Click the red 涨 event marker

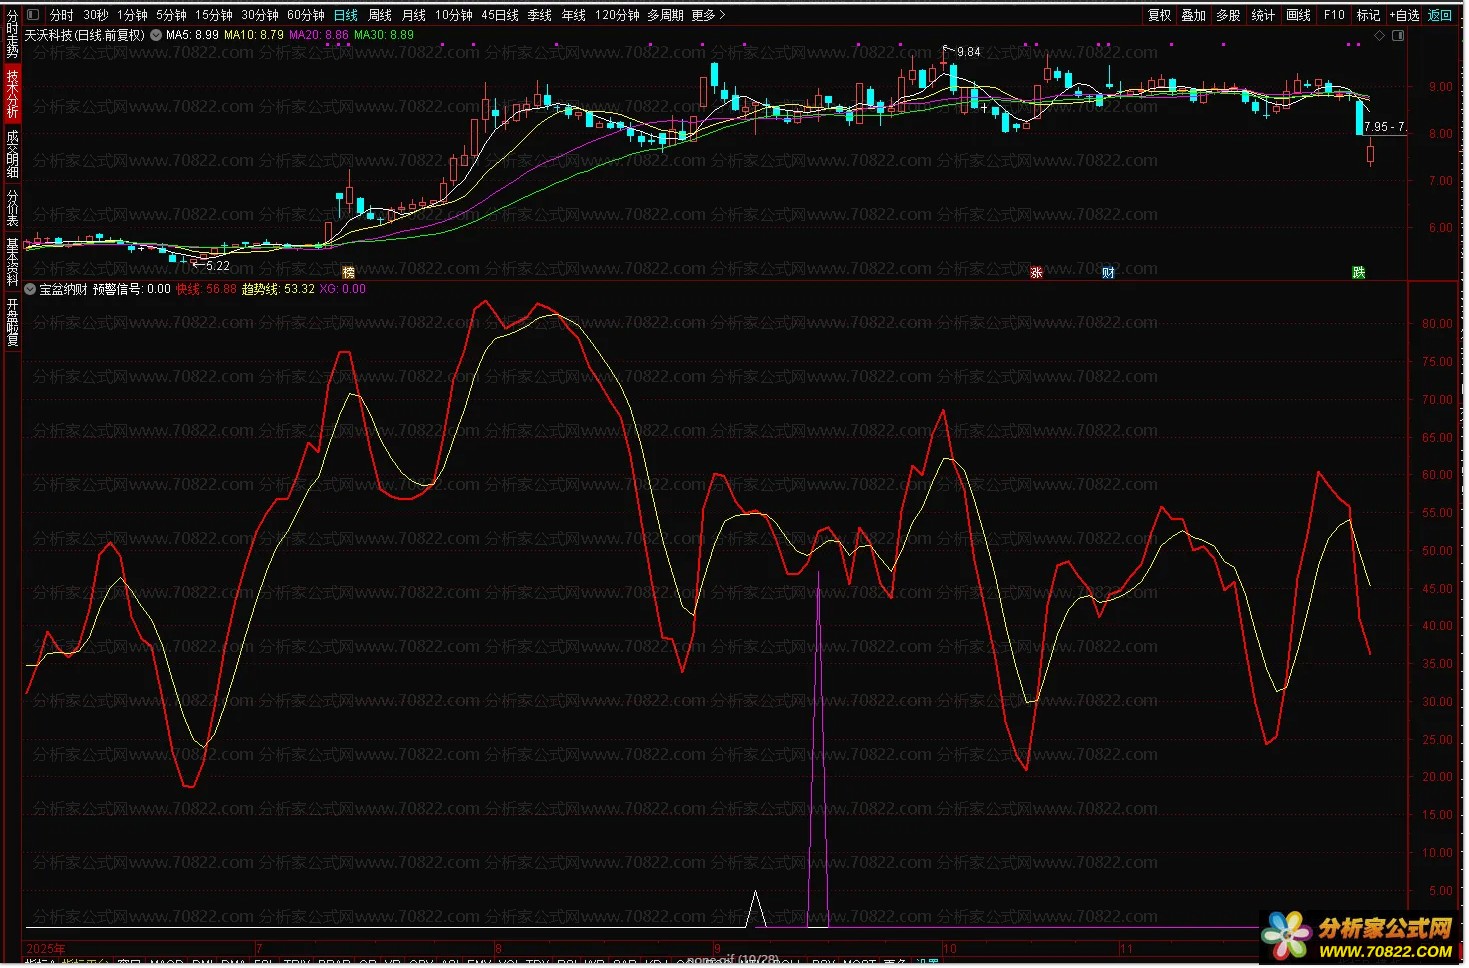click(1036, 272)
